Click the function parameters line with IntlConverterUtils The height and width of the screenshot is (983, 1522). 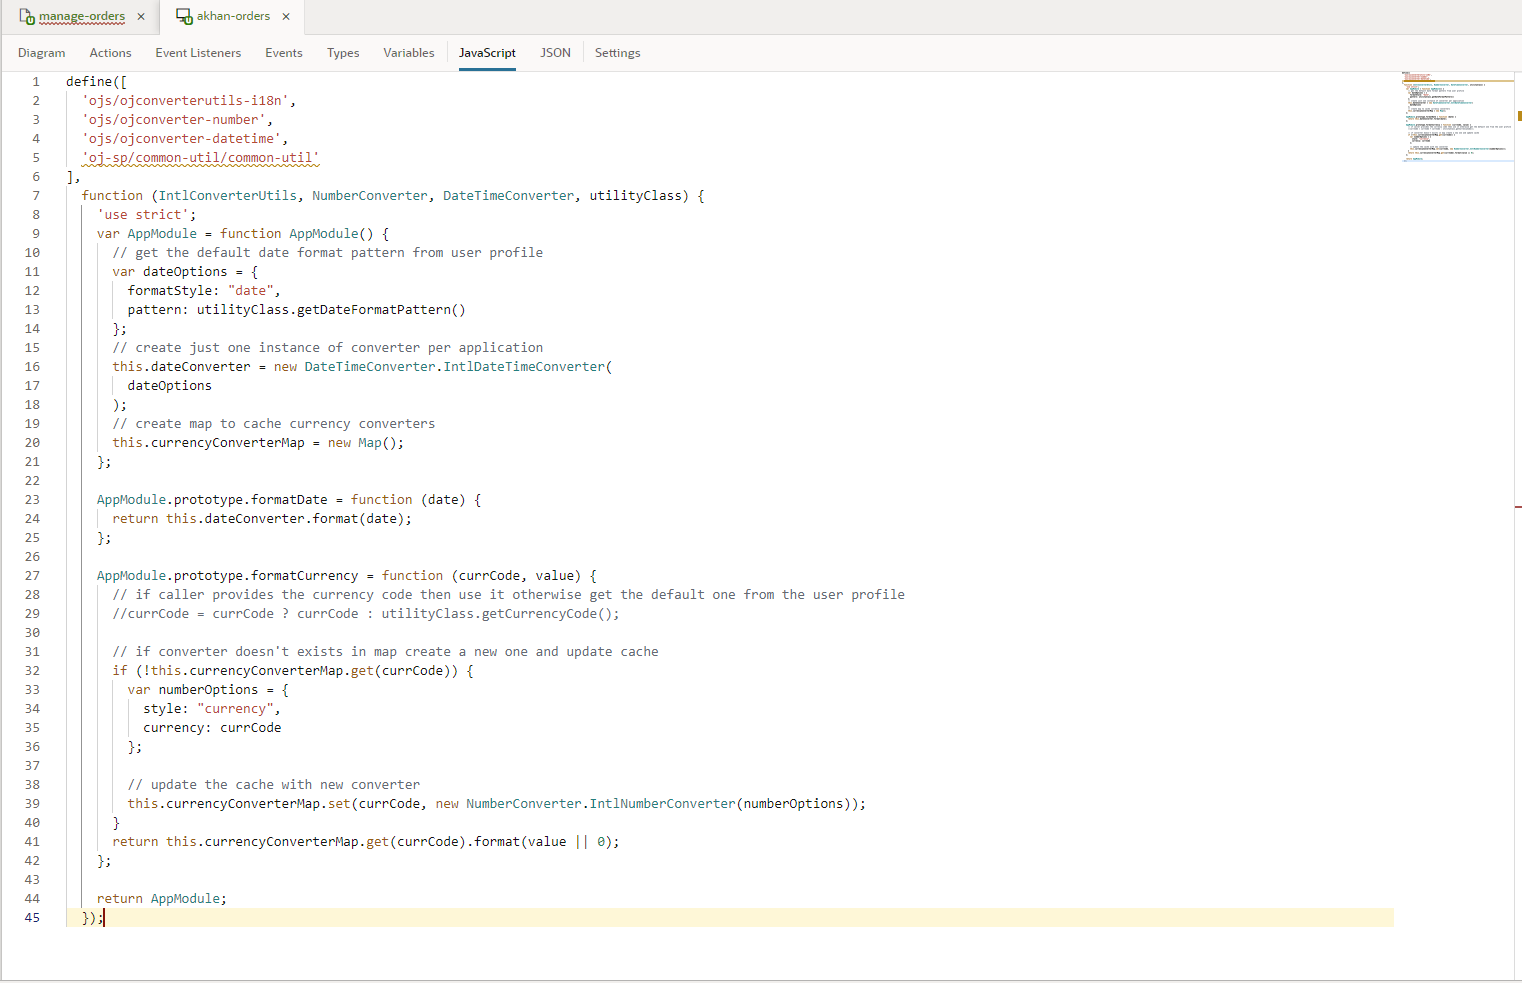click(393, 196)
